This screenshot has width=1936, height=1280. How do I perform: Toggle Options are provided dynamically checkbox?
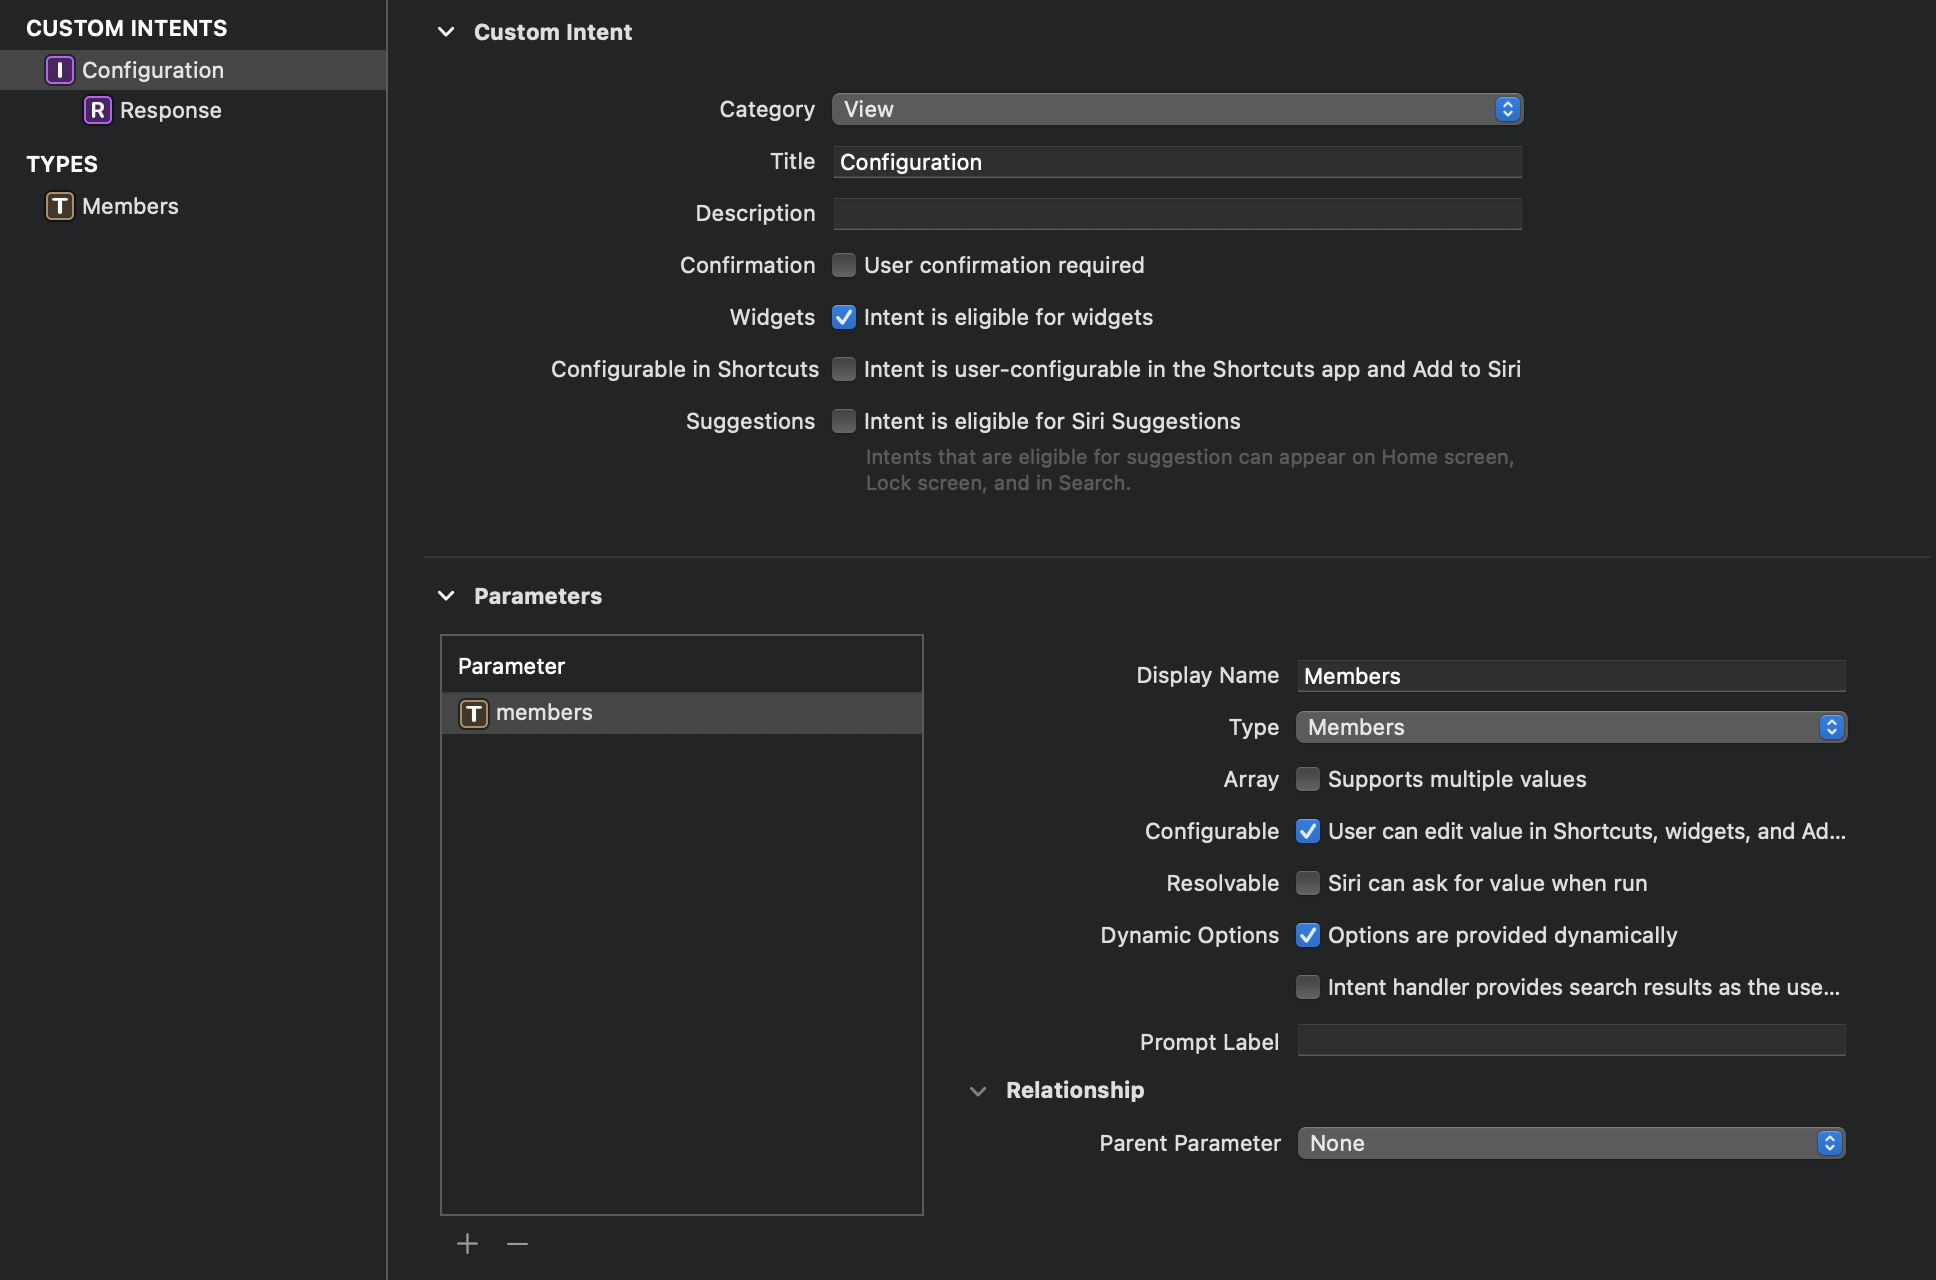[1308, 935]
